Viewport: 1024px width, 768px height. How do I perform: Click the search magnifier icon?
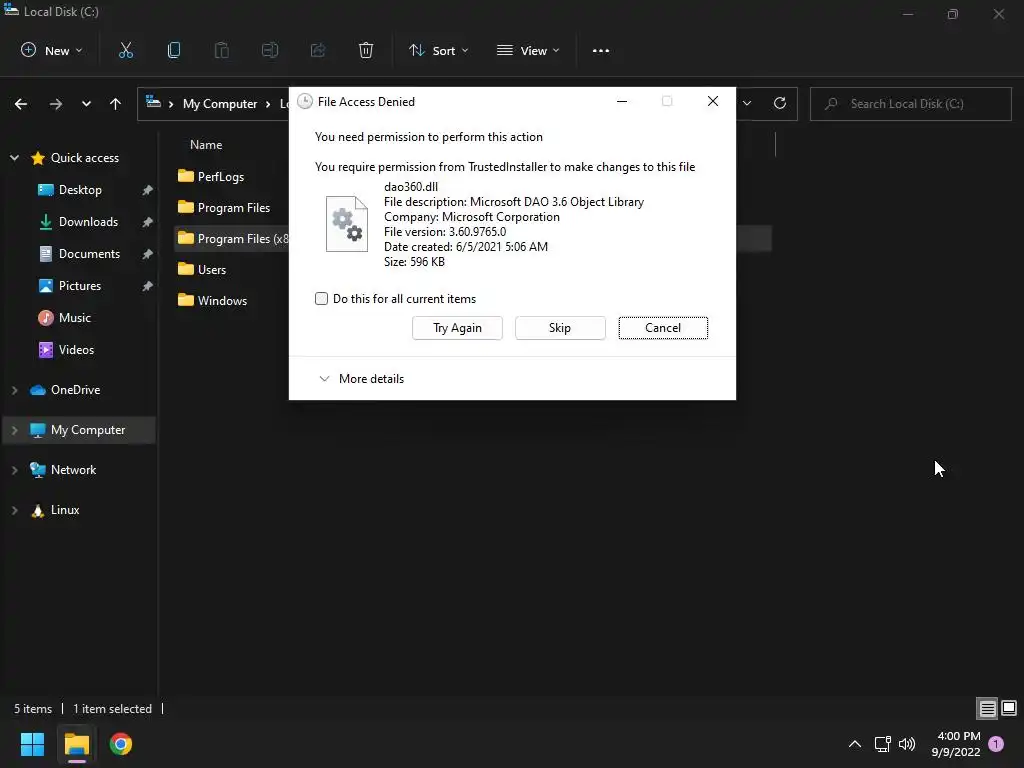click(831, 103)
